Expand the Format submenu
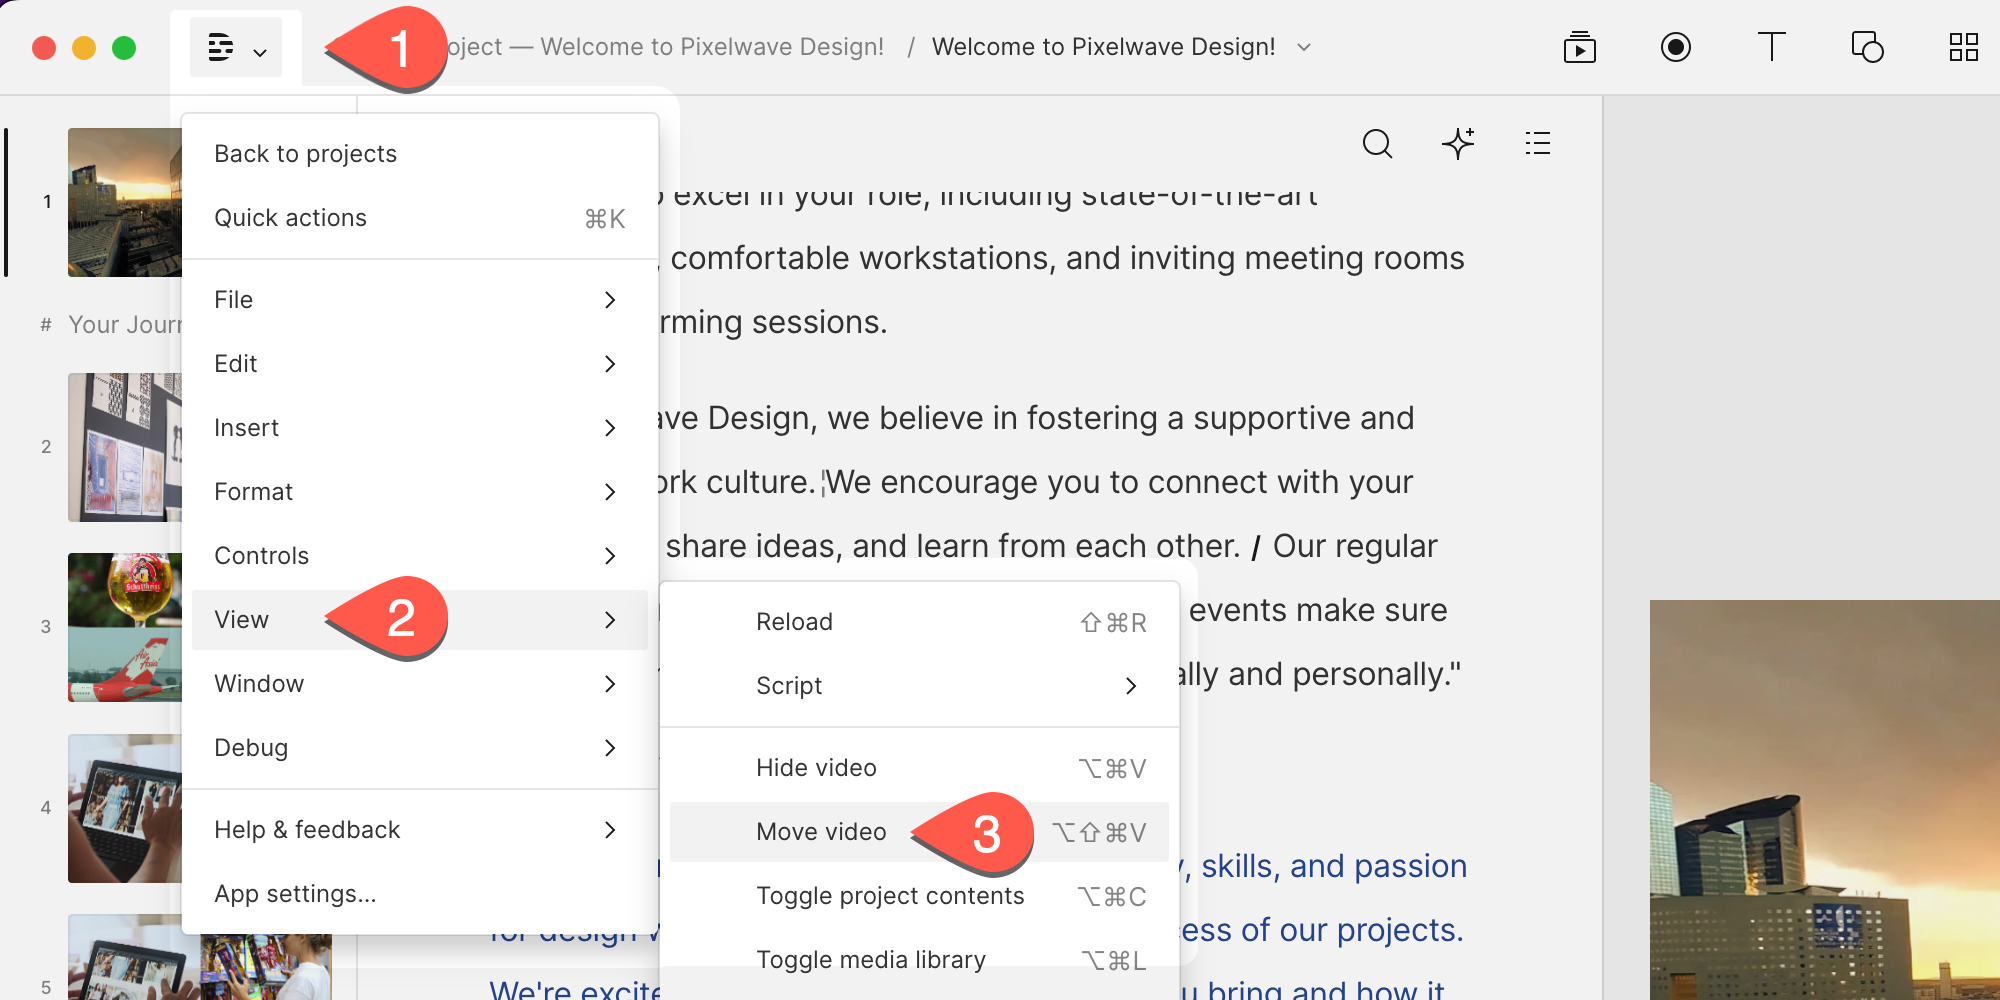 [420, 492]
